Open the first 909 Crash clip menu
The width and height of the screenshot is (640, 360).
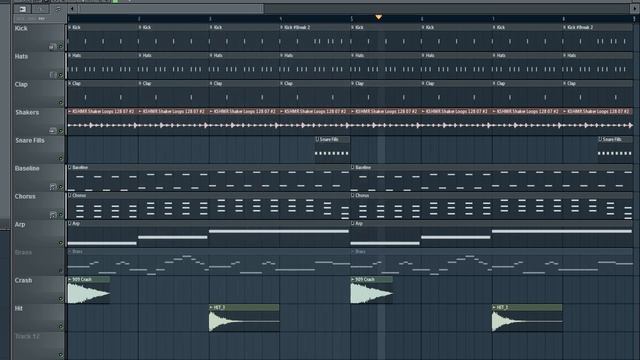click(70, 280)
